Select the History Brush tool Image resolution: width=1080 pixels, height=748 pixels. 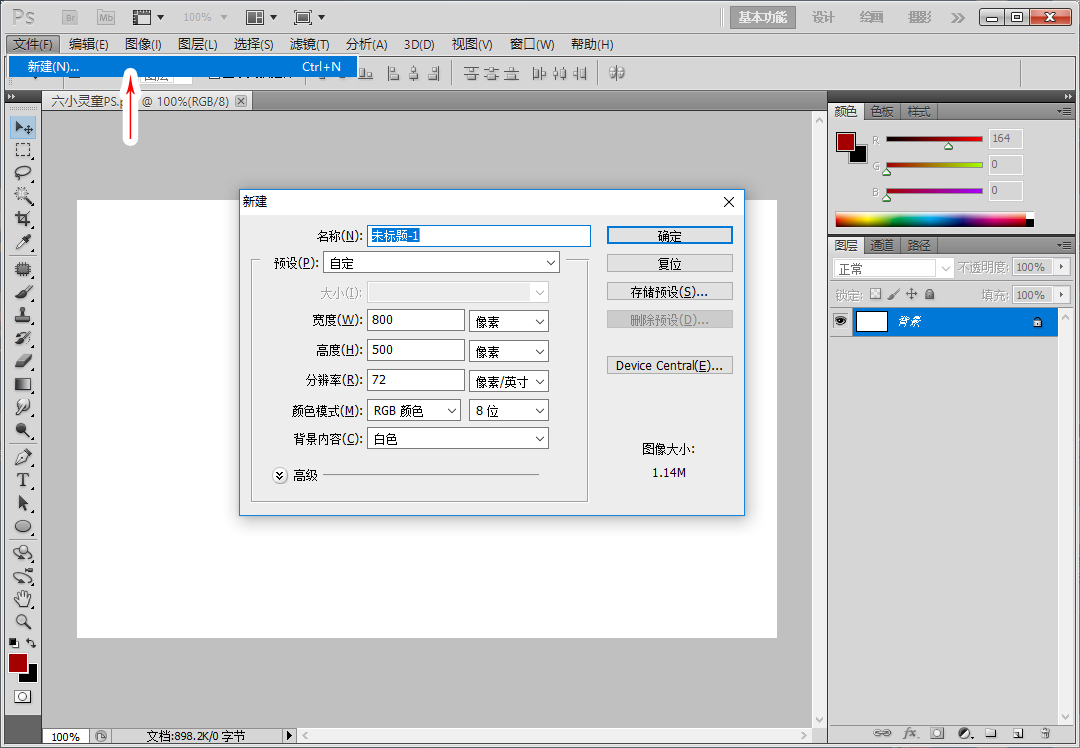pyautogui.click(x=23, y=338)
